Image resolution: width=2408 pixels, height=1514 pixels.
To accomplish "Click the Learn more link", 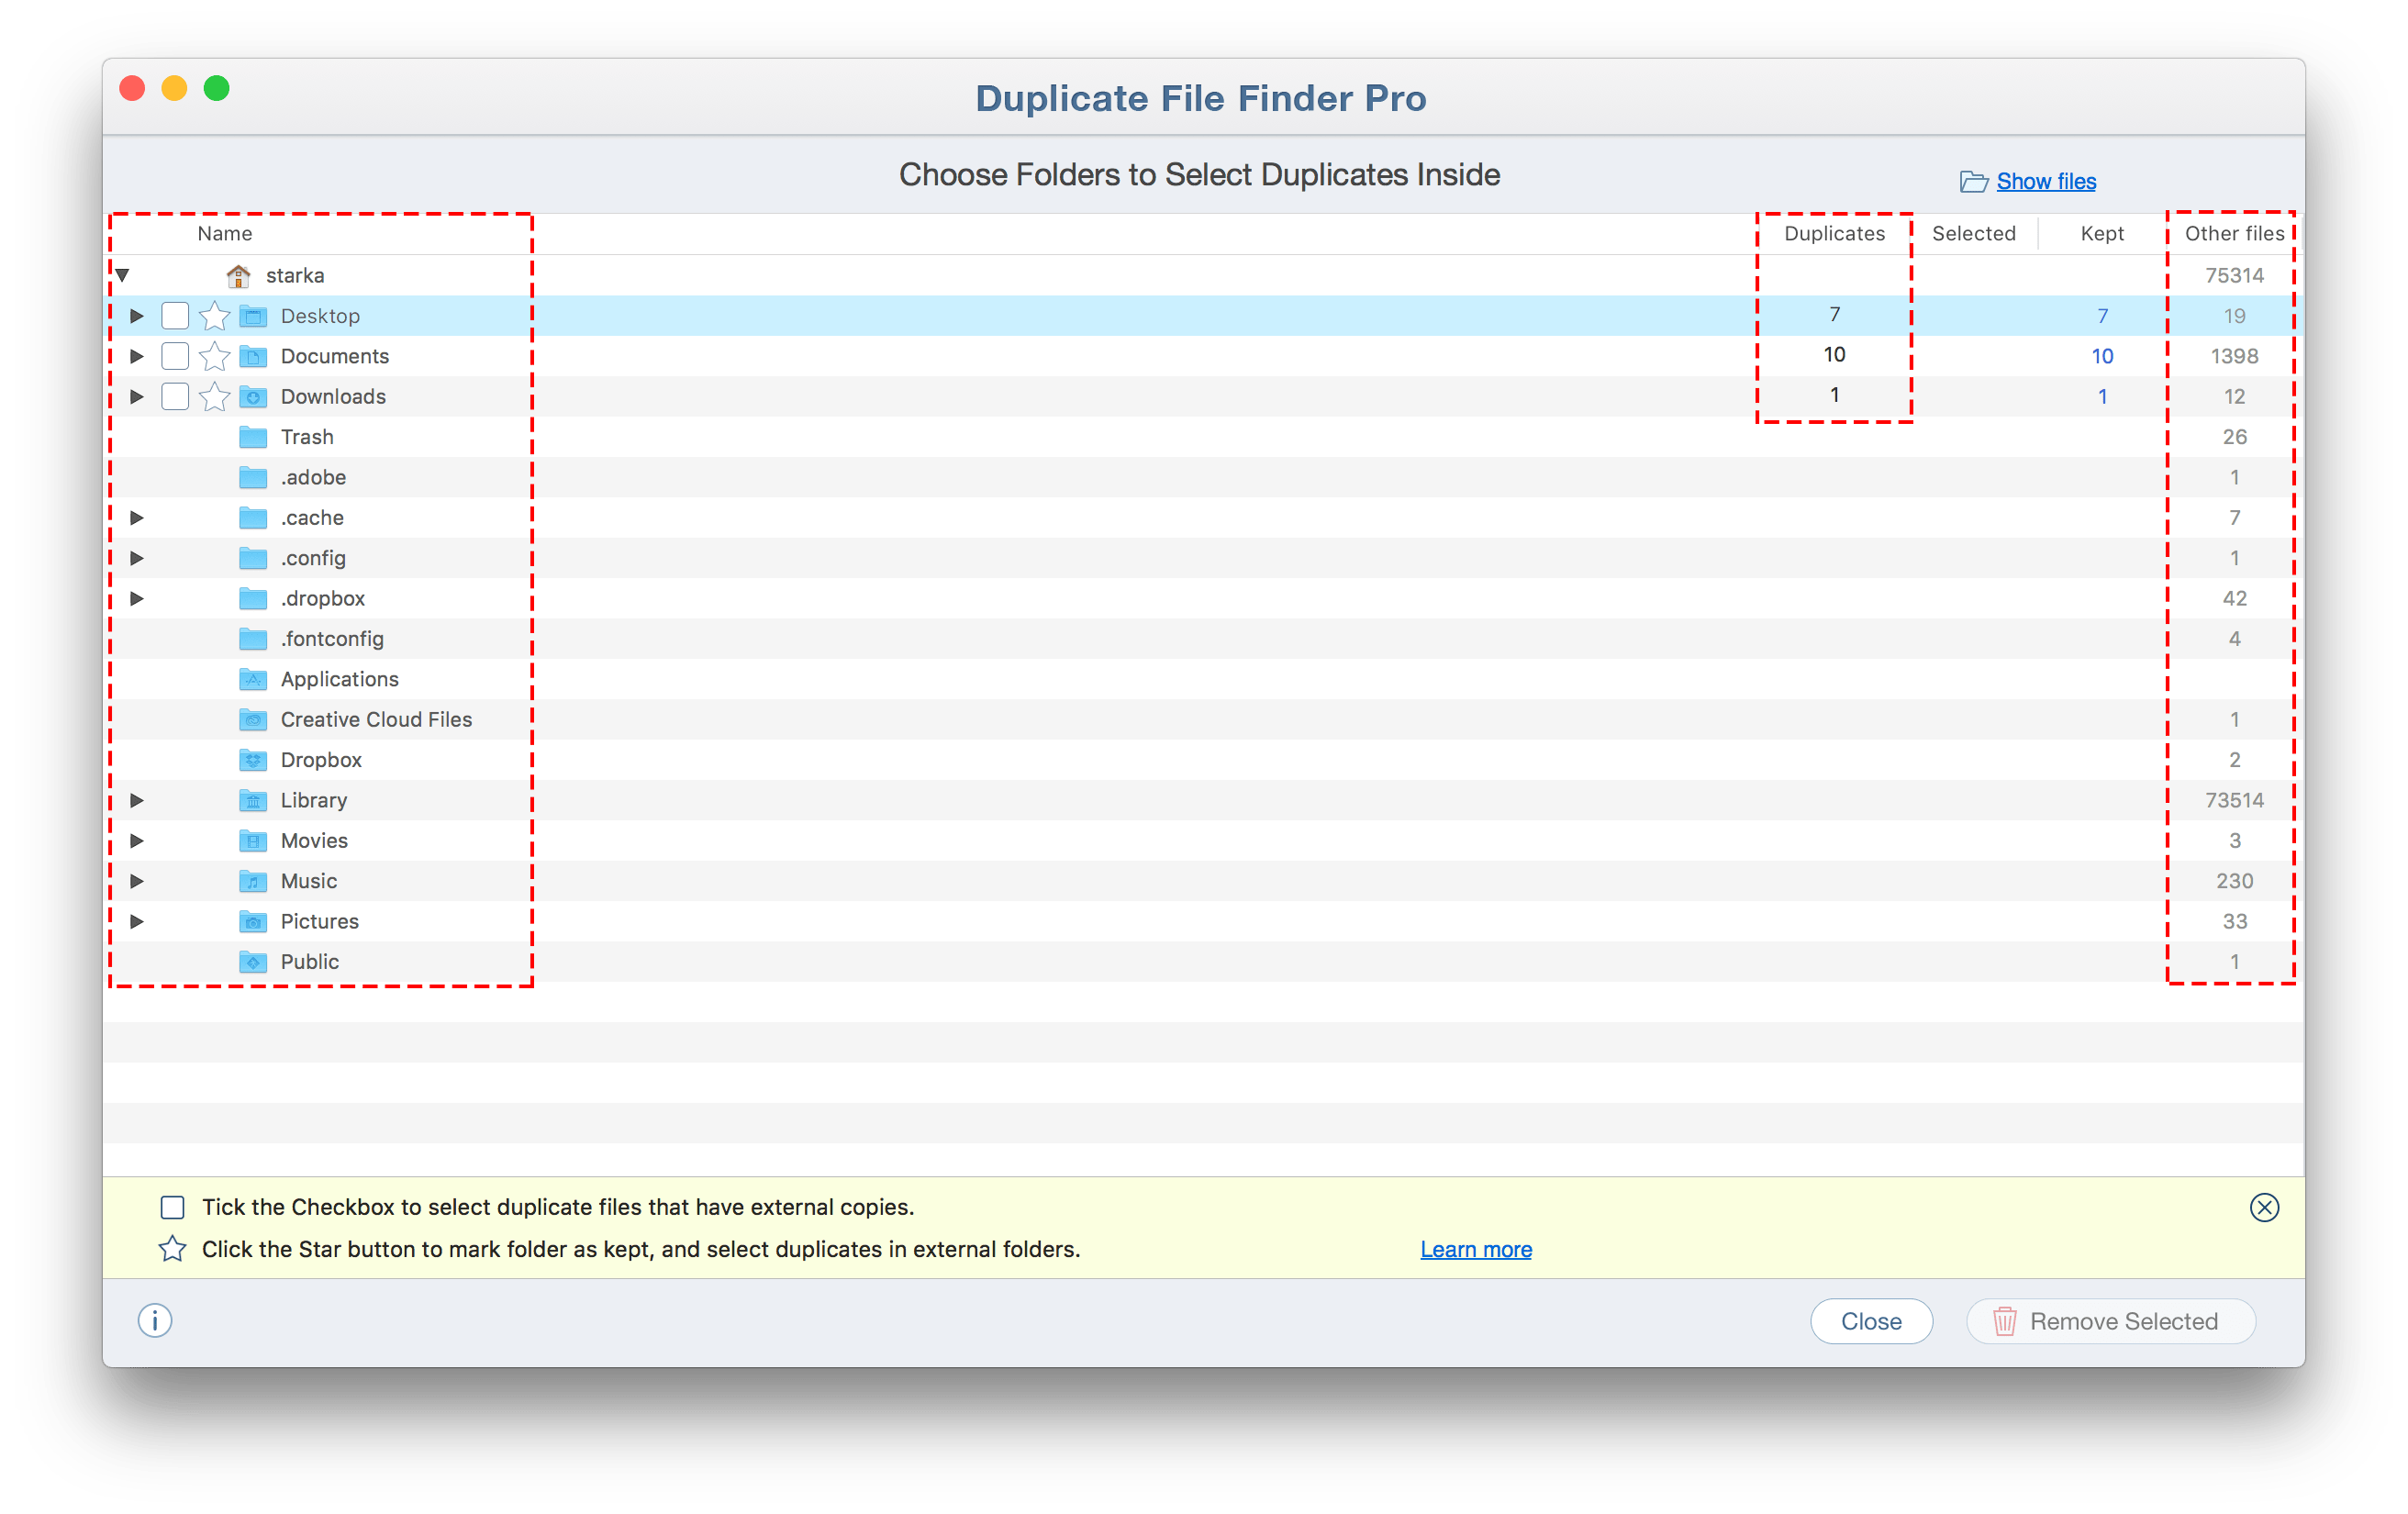I will 1477,1247.
